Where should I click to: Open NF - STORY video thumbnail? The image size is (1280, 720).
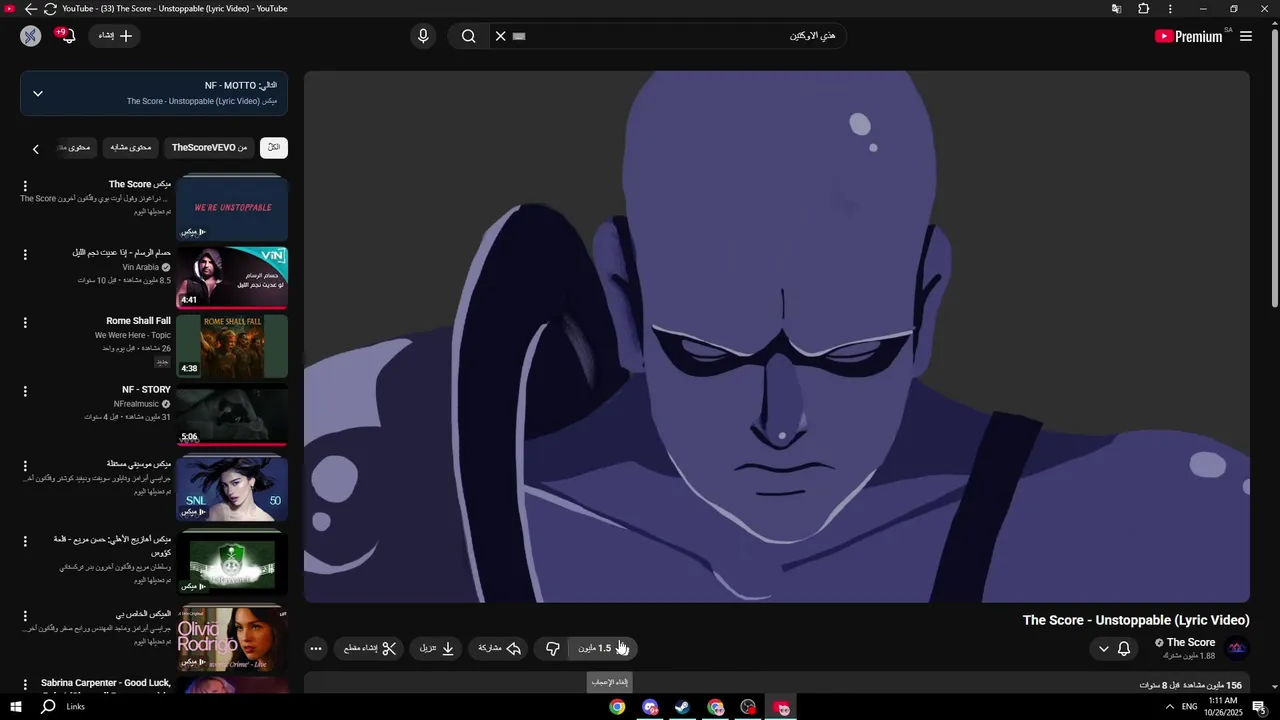[x=232, y=414]
